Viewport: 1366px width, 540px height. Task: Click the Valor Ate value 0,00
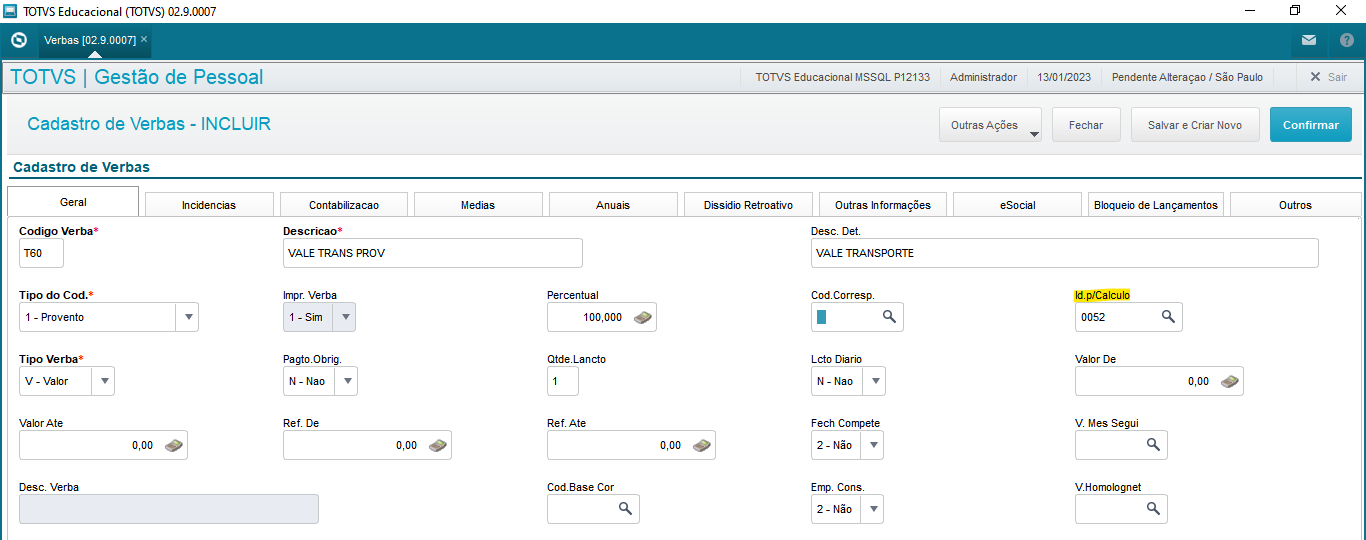(x=142, y=445)
